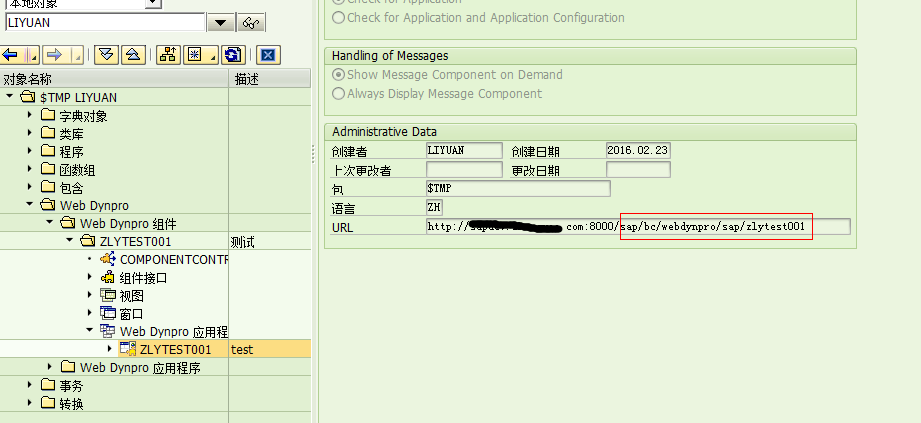Select the $TMP LIYUAN tree label
The height and width of the screenshot is (423, 921).
pos(79,97)
